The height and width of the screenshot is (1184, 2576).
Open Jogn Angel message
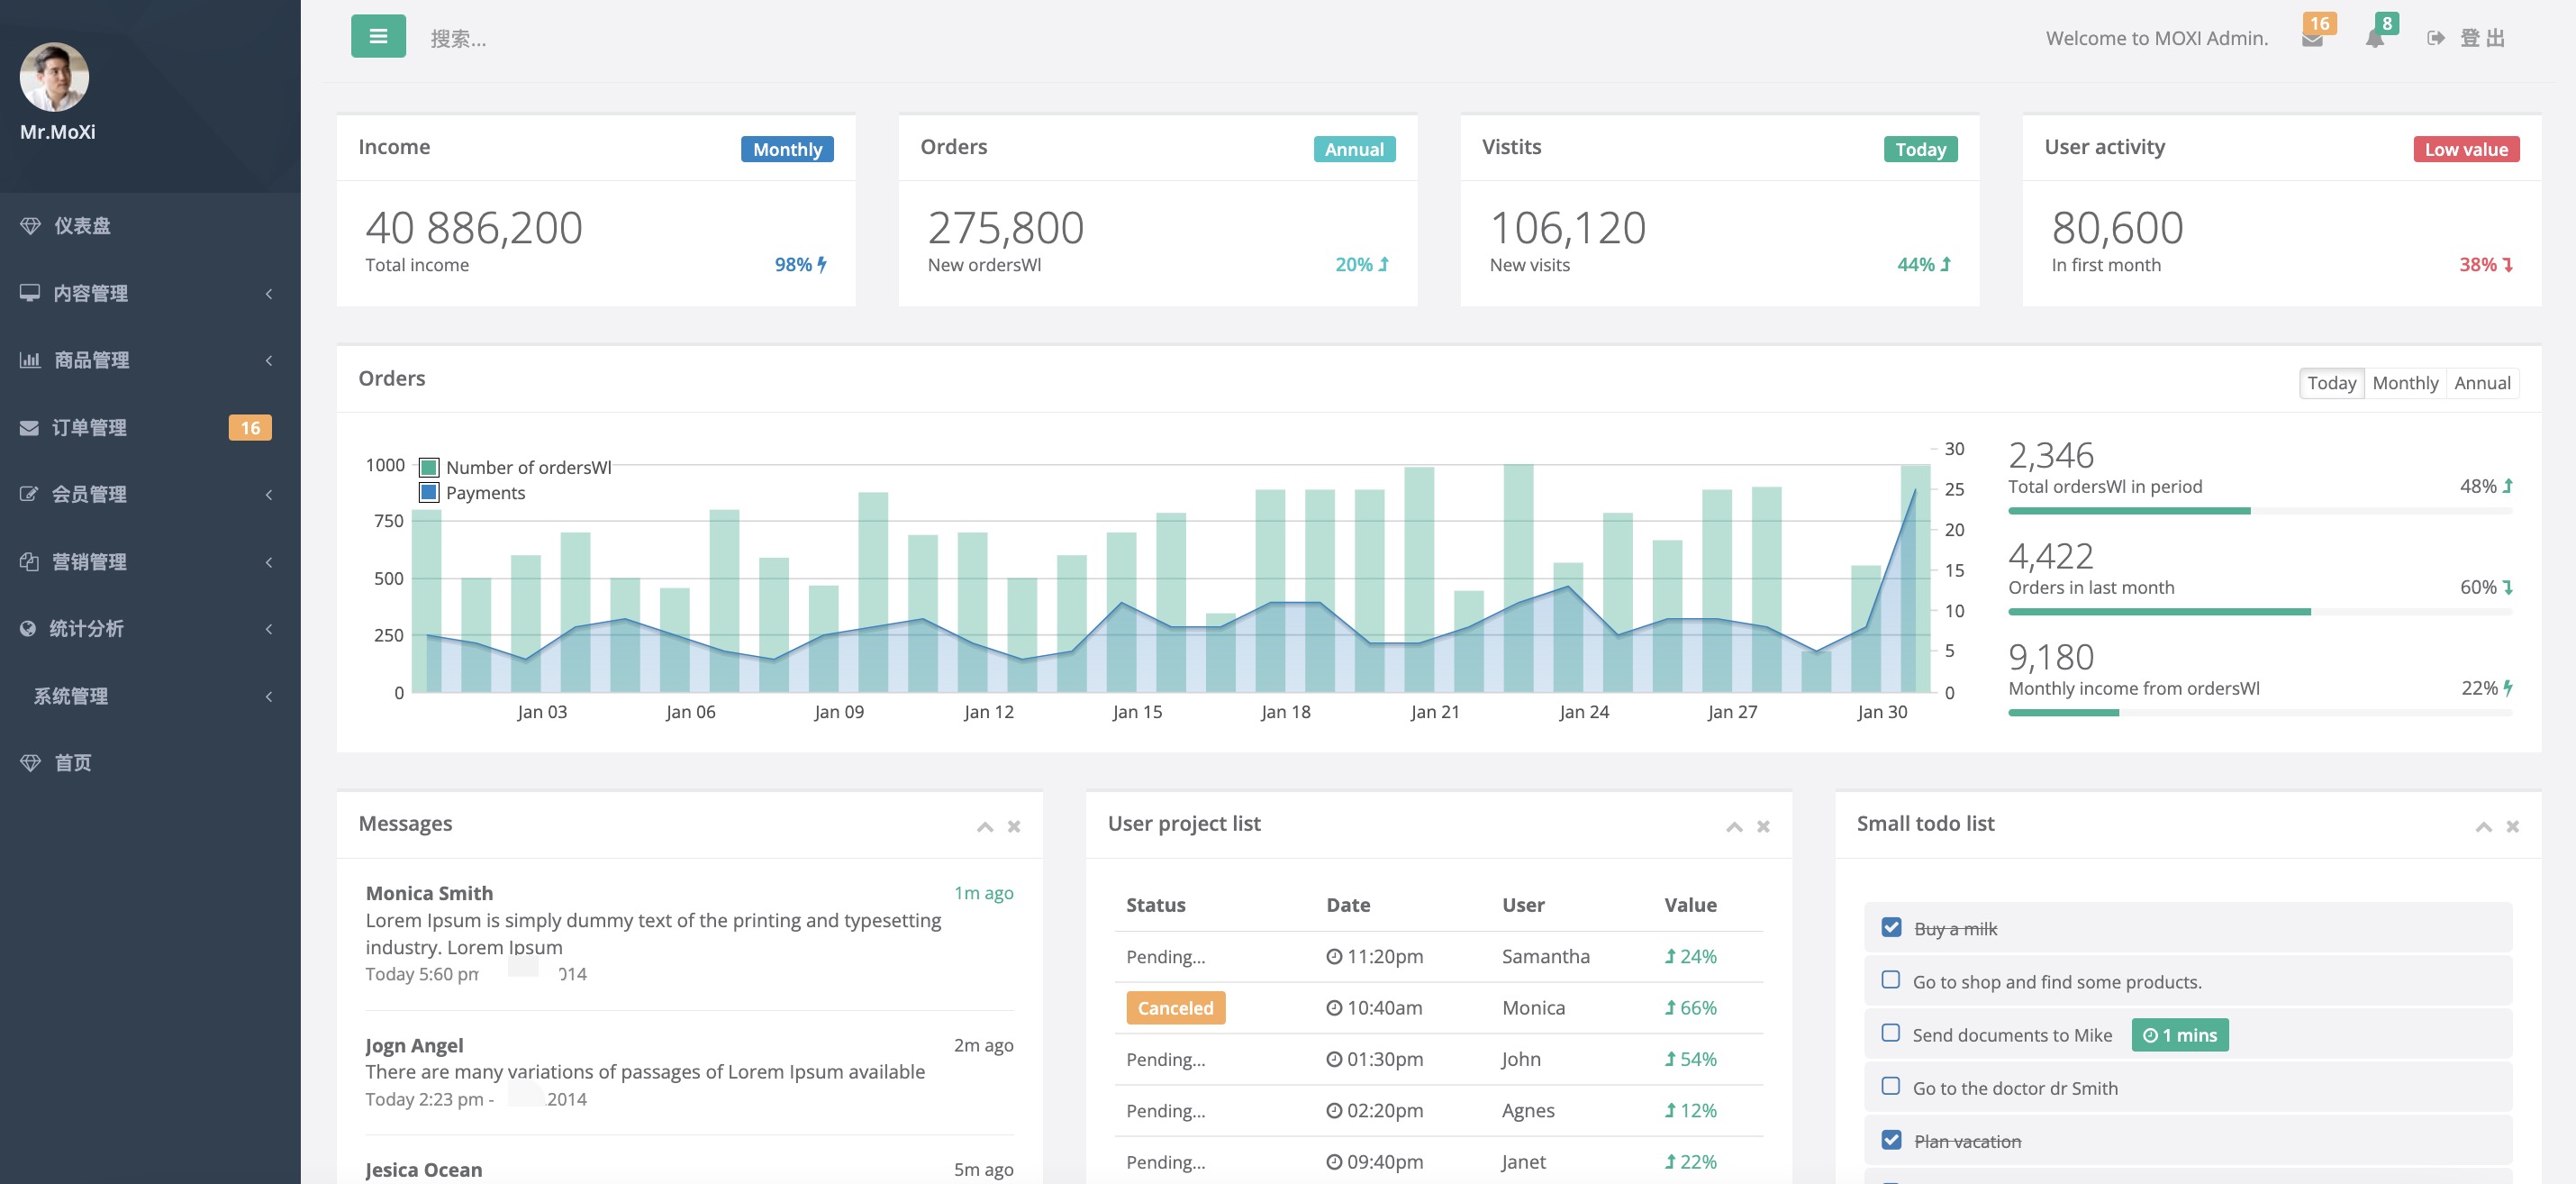[x=689, y=1072]
